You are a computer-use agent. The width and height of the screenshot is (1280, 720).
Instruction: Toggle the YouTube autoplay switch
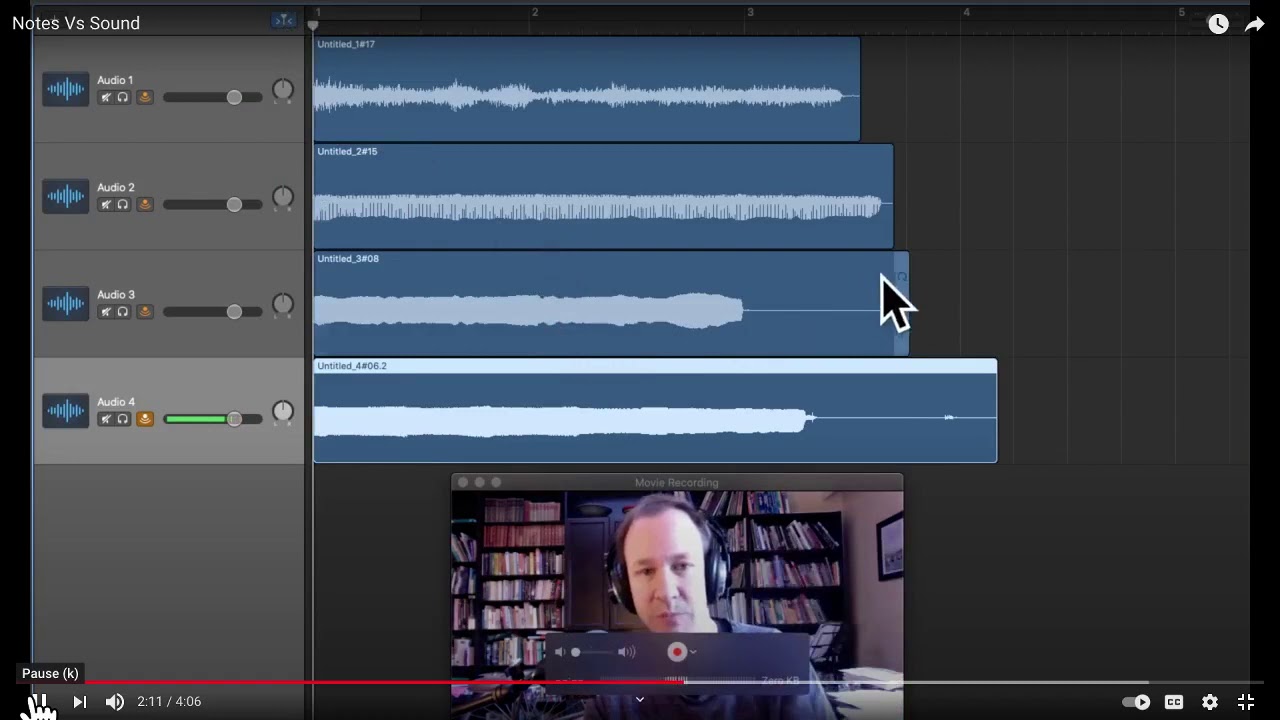point(1136,702)
